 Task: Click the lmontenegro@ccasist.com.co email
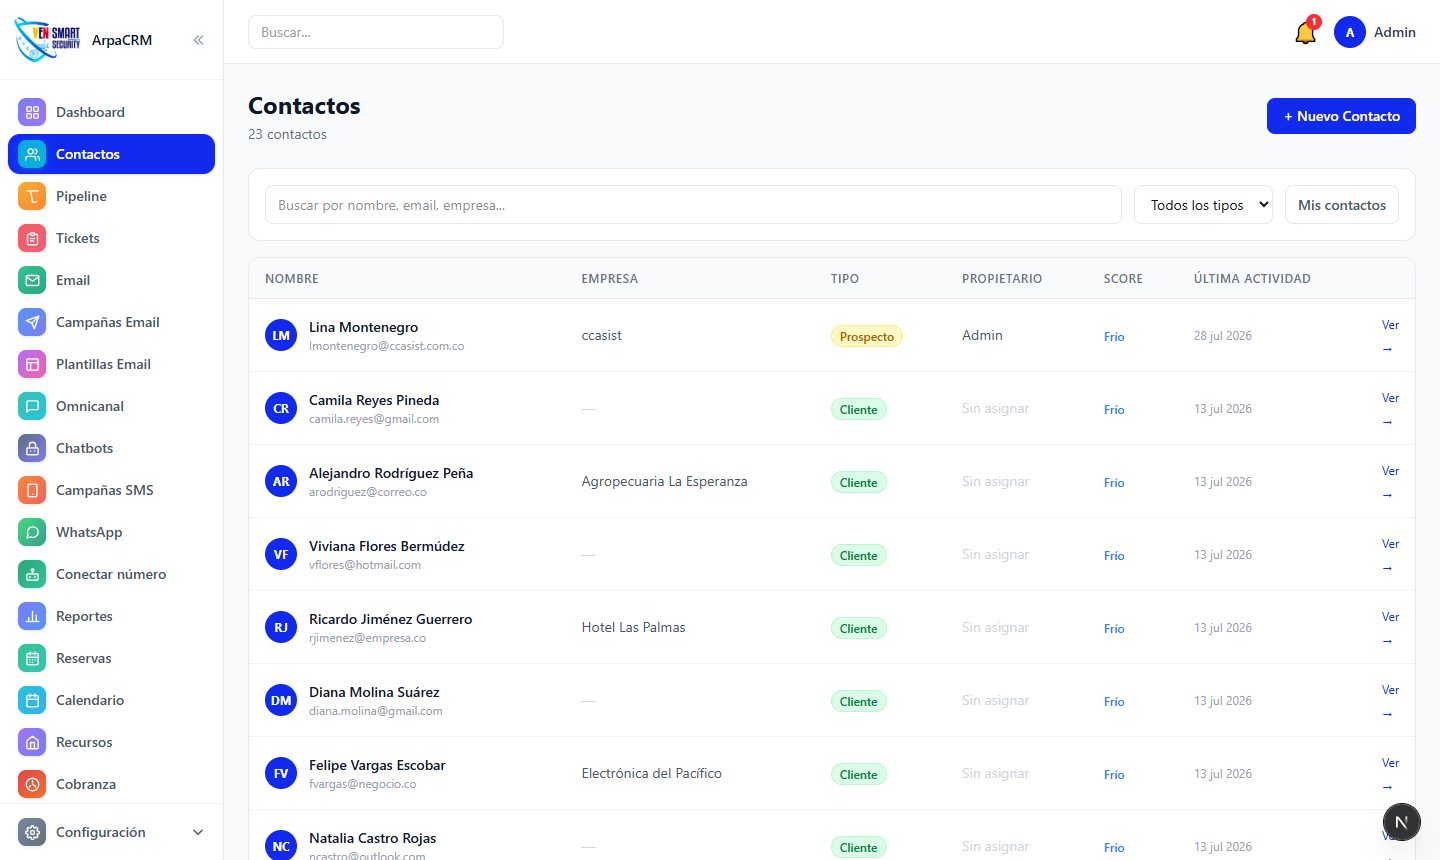(386, 346)
